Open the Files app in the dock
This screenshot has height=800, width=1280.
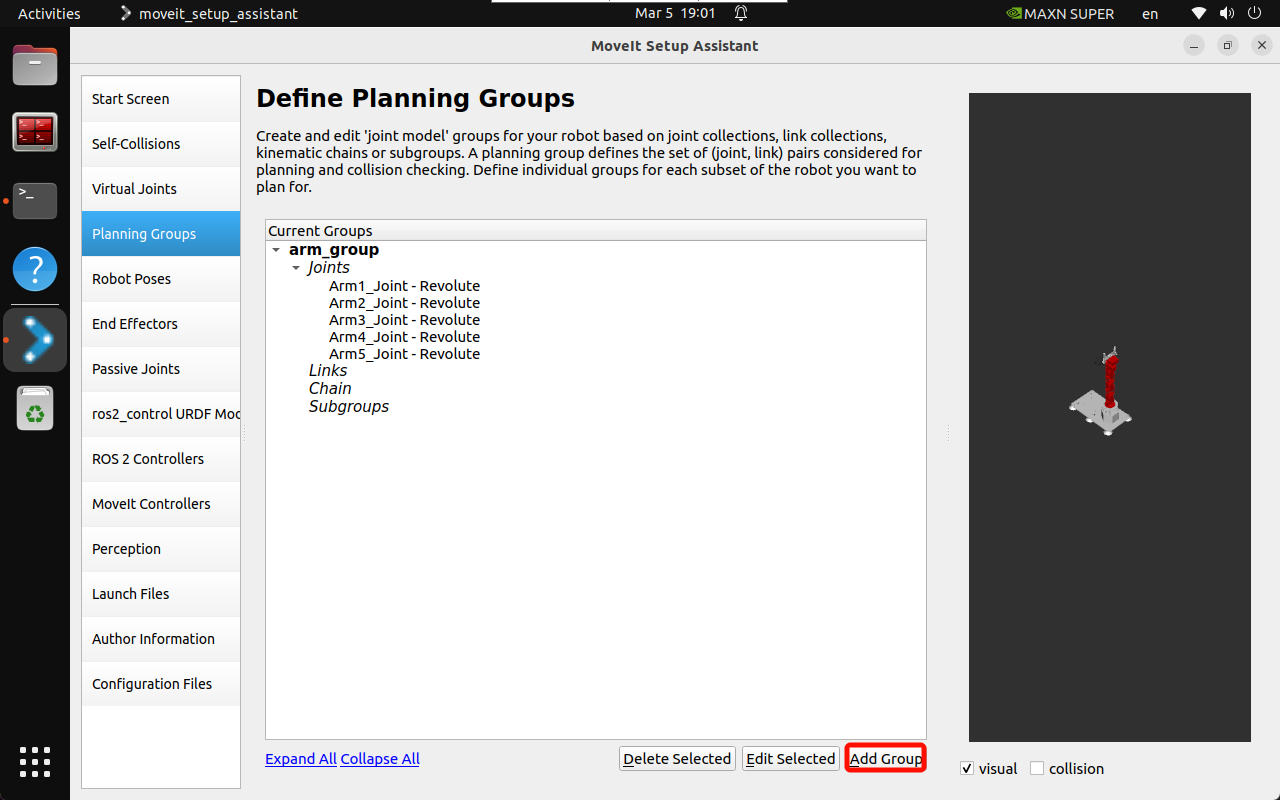[35, 66]
